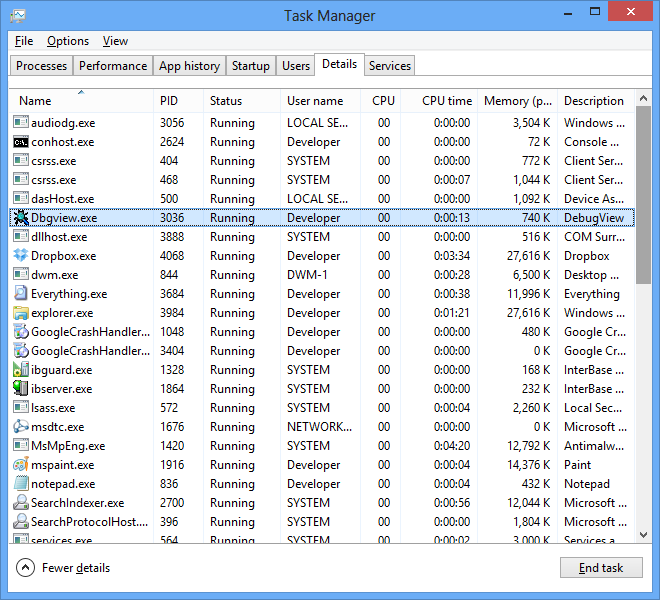Click the Task Manager title bar icon
660x600 pixels.
18,16
